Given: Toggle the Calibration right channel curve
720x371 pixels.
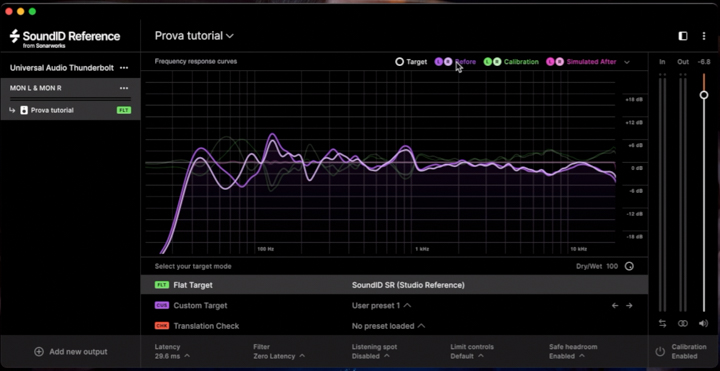Looking at the screenshot, I should tap(497, 62).
